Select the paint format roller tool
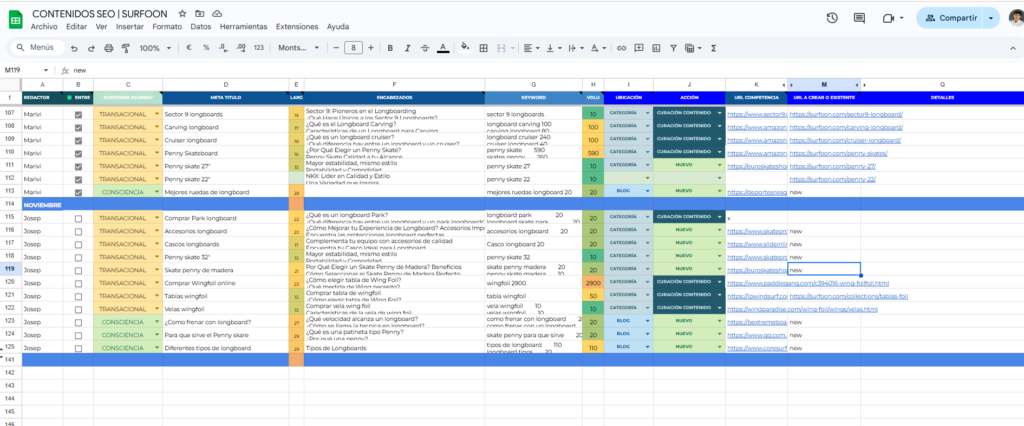 coord(123,47)
